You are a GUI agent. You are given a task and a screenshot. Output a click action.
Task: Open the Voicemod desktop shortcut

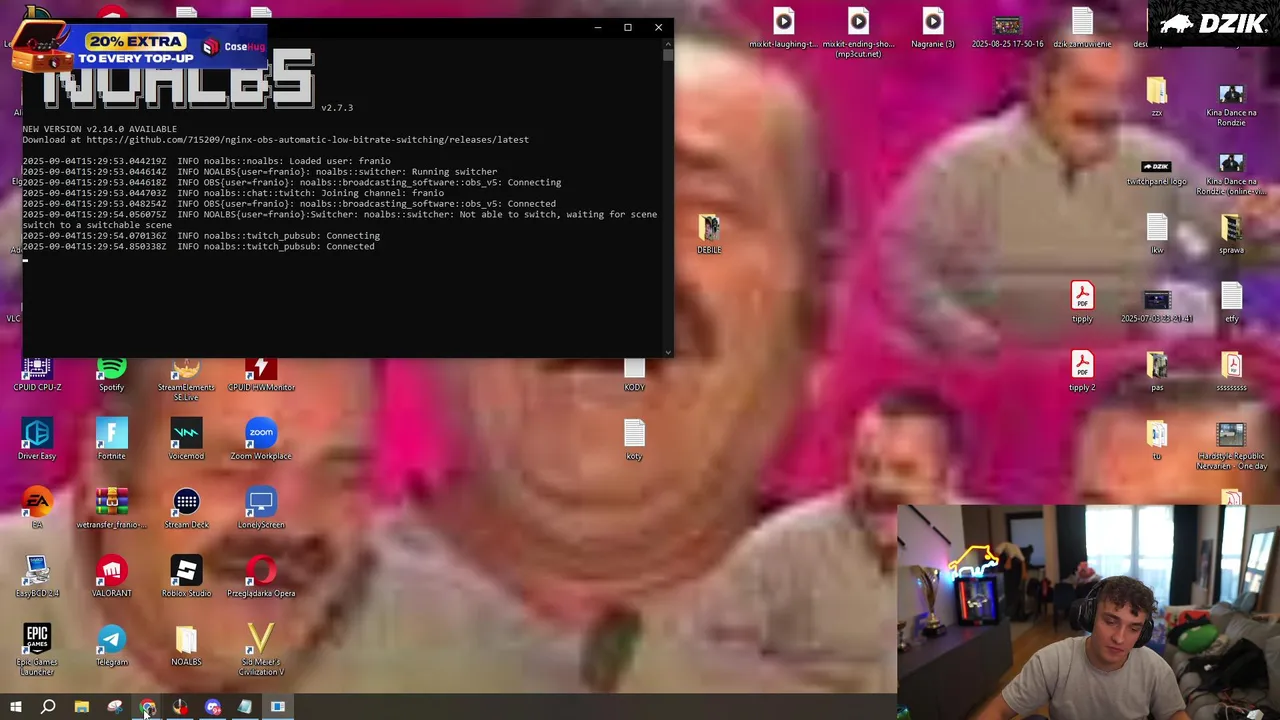click(186, 439)
